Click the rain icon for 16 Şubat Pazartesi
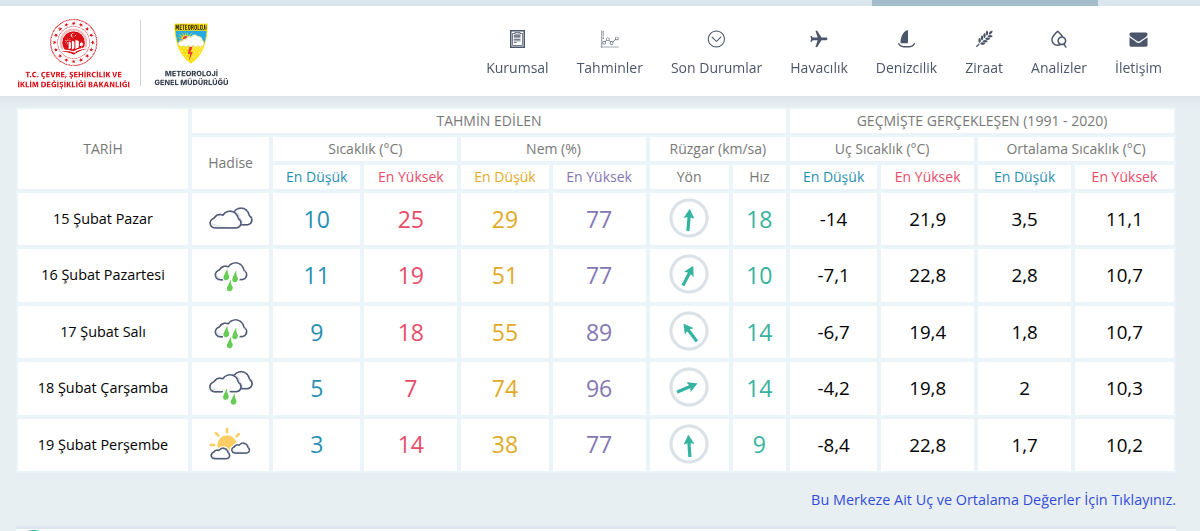Screen dimensions: 1200x531 click(x=230, y=276)
